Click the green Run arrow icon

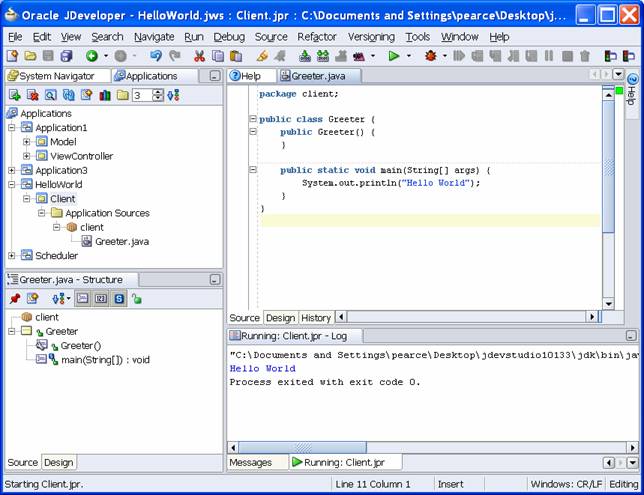point(393,55)
